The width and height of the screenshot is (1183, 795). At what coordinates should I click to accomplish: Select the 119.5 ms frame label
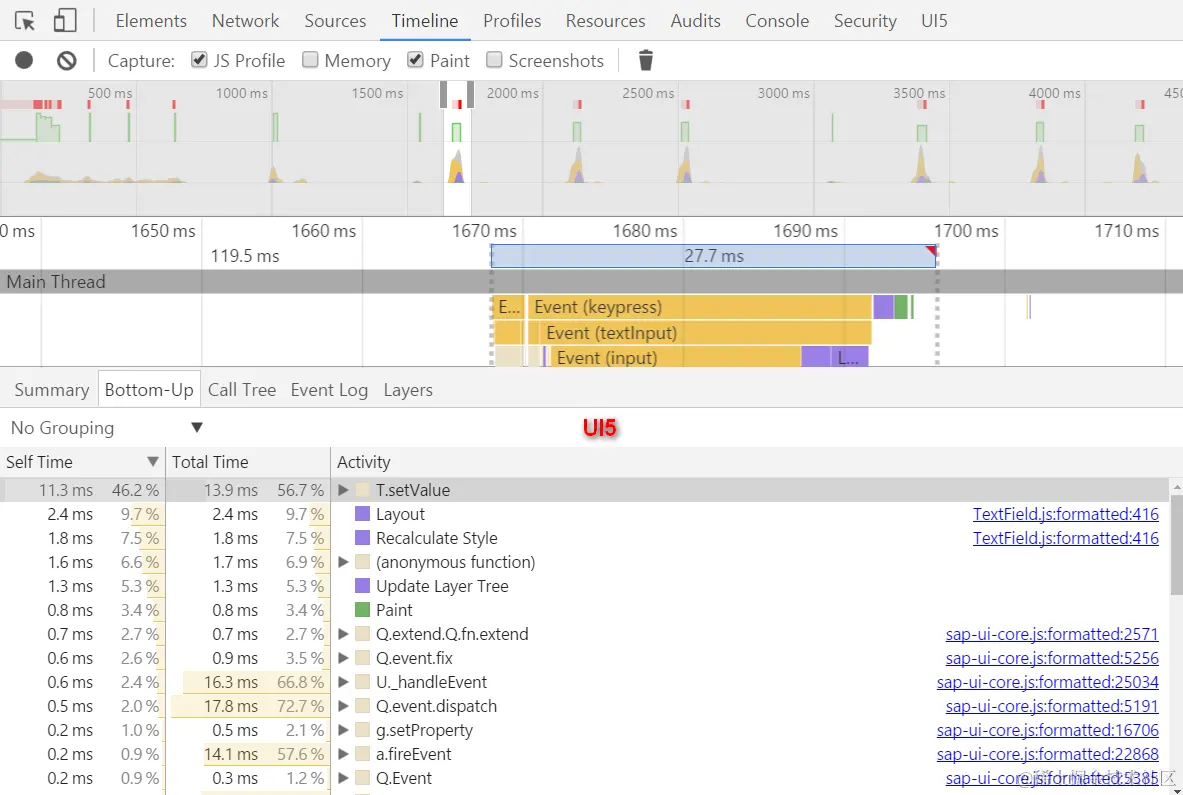[245, 256]
